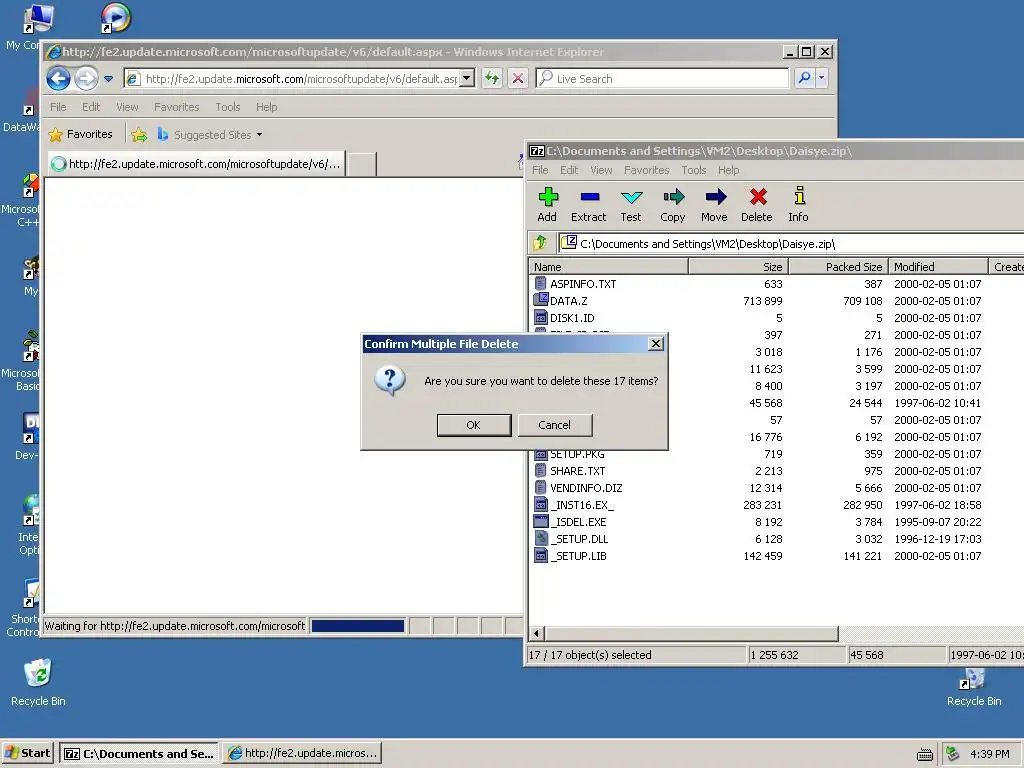The image size is (1024, 768).
Task: Close the Confirm Multiple File Delete dialog
Action: tap(656, 344)
